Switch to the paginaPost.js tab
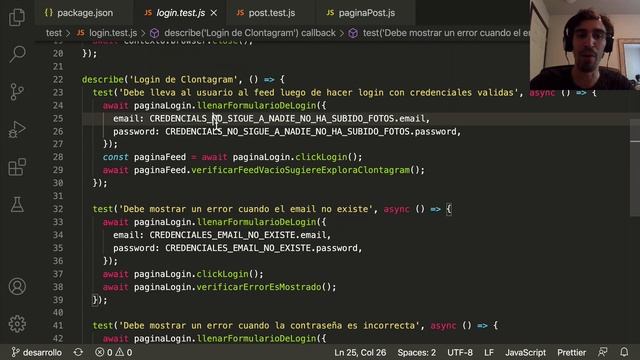Screen dimensions: 640x360 coord(366,13)
